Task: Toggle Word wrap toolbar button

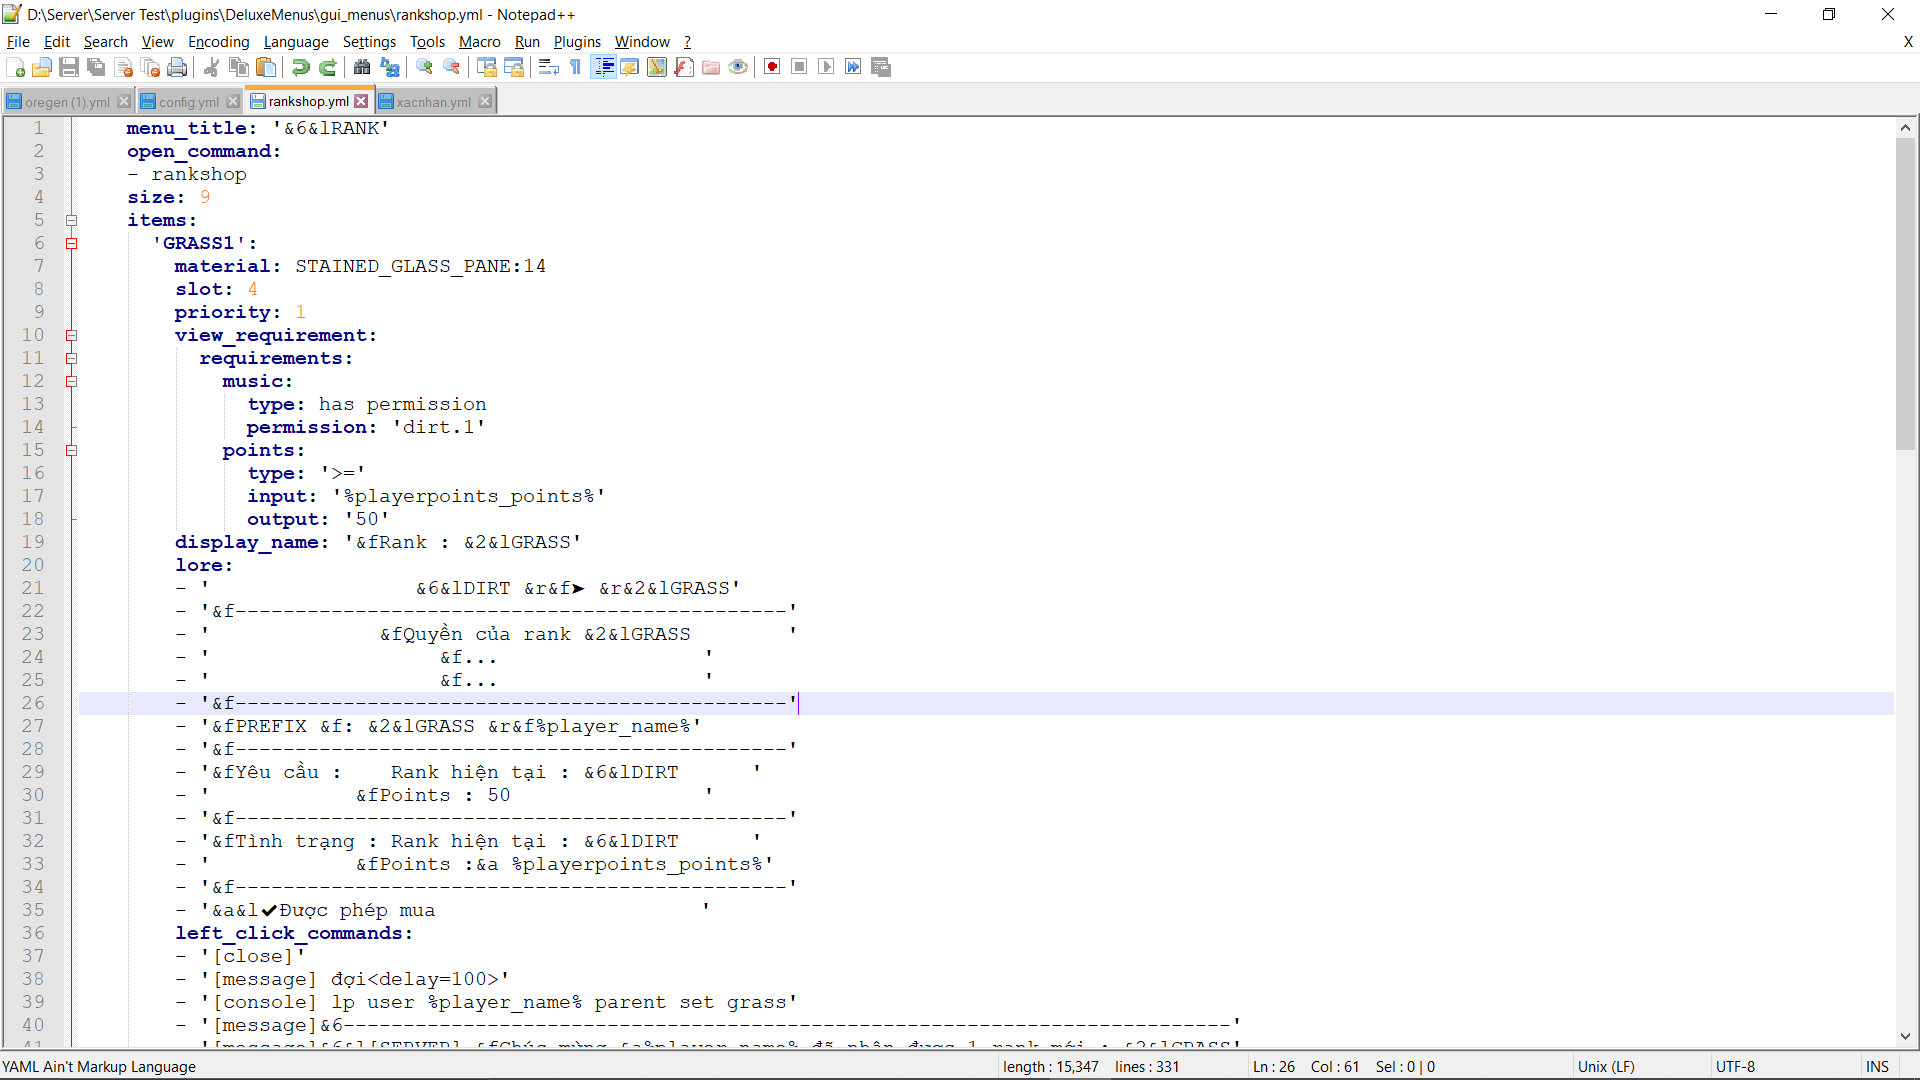Action: [548, 67]
